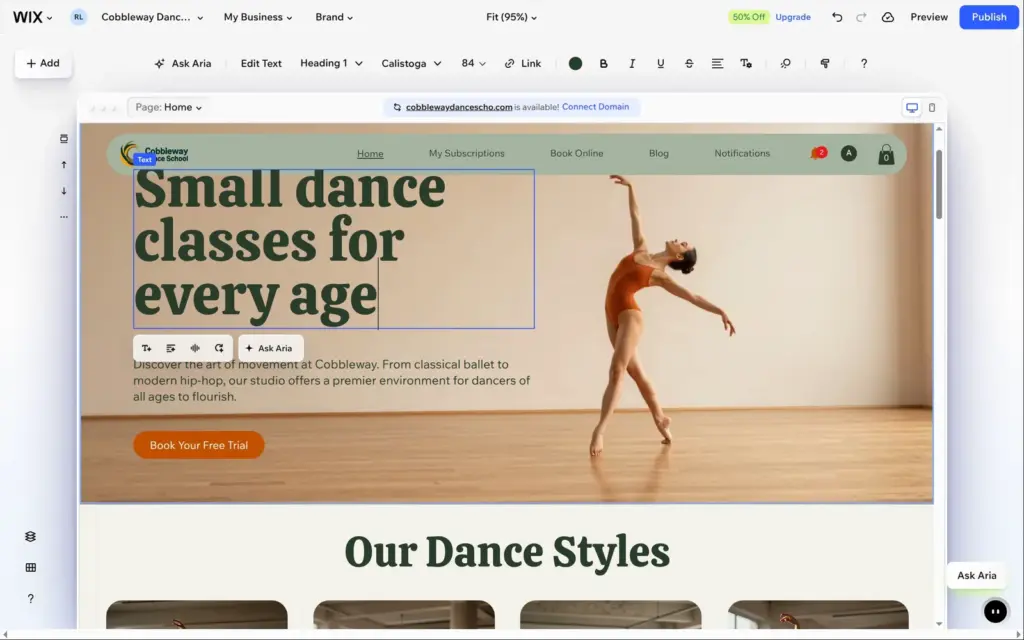
Task: Click the search and replace icon in toolbar
Action: [x=786, y=63]
